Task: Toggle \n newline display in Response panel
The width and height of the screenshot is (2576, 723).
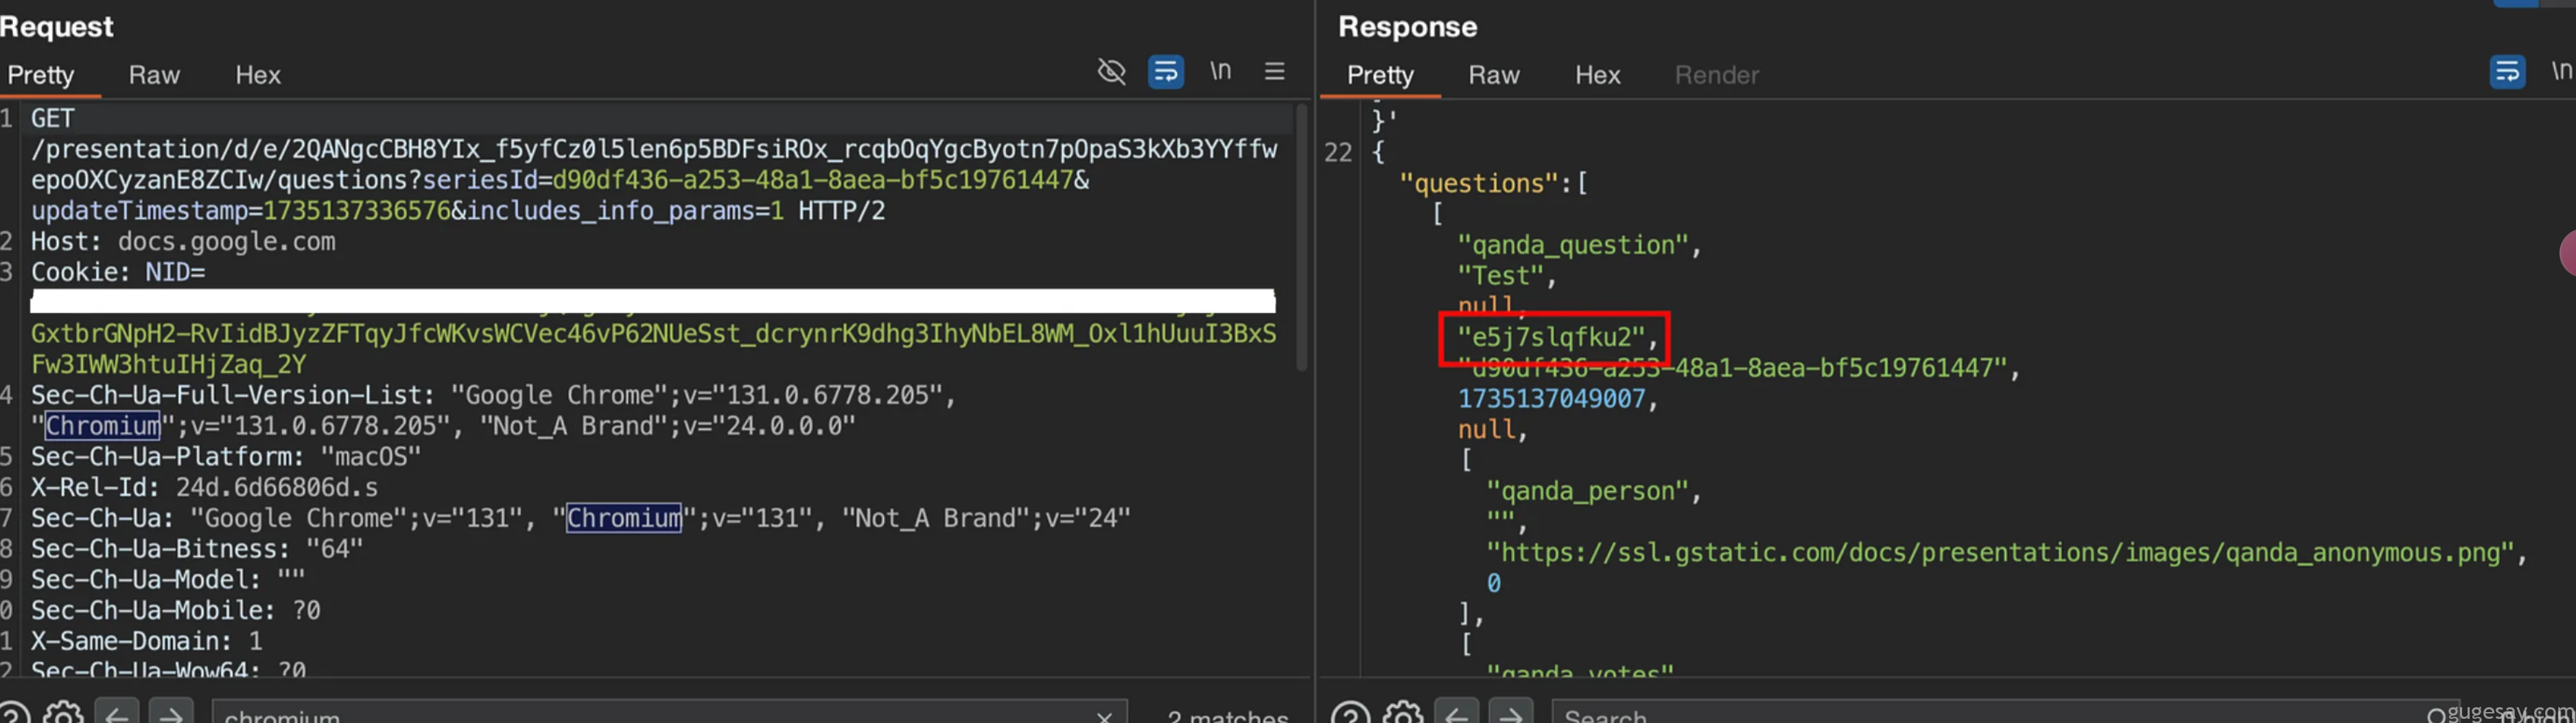Action: click(x=2561, y=71)
